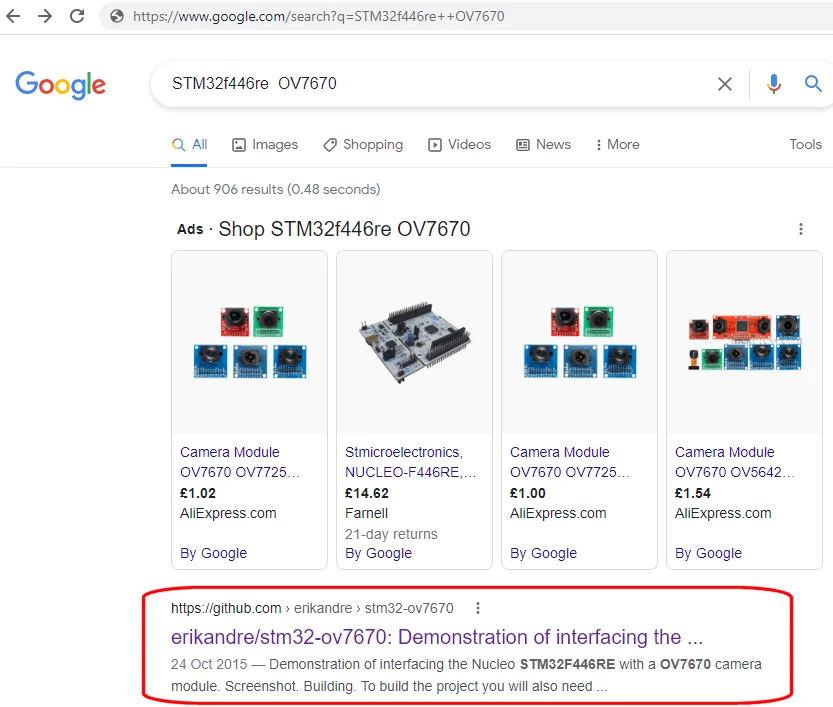Open three-dot menu beside github result
This screenshot has width=833, height=707.
pos(478,608)
